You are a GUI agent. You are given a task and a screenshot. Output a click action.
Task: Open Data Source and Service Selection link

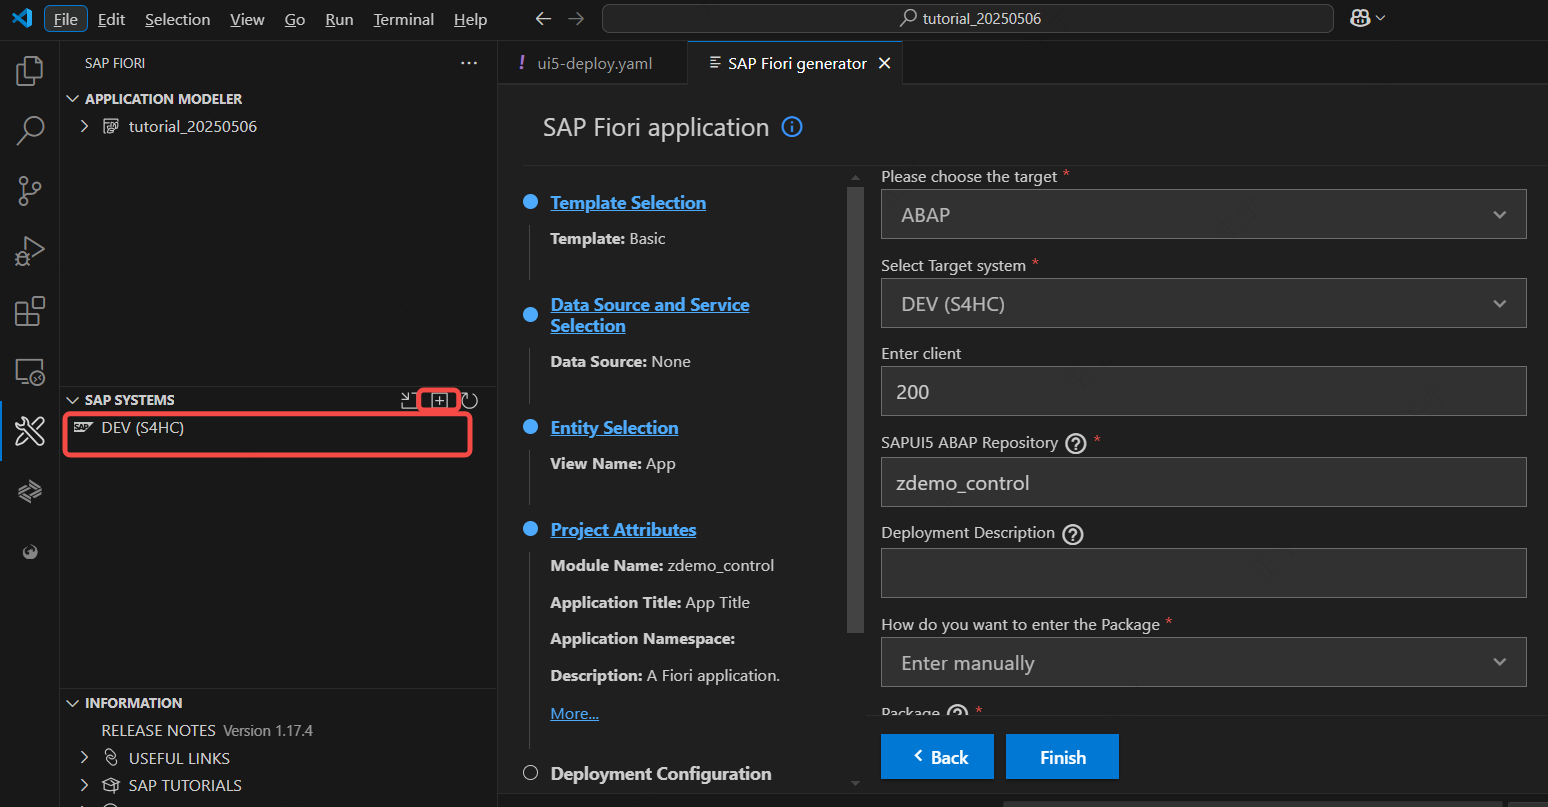[649, 315]
